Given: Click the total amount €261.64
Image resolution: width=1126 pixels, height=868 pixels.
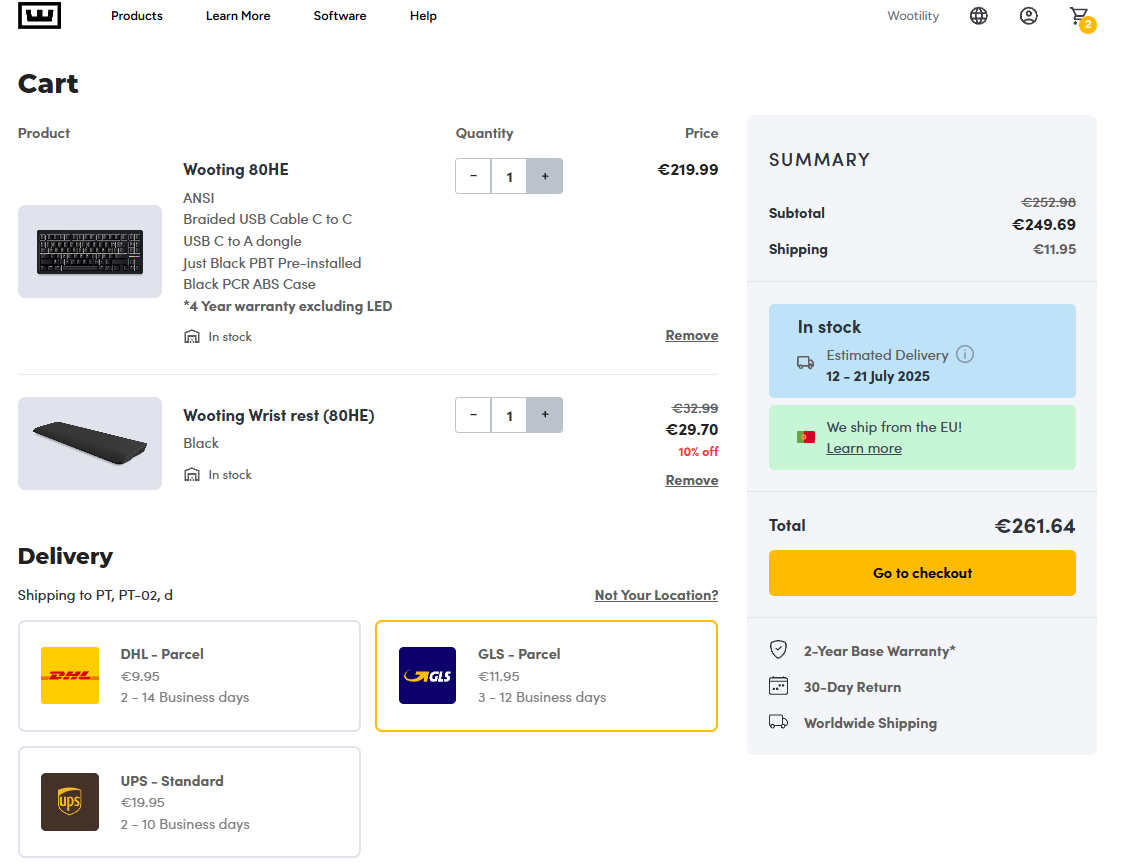Looking at the screenshot, I should 1035,526.
